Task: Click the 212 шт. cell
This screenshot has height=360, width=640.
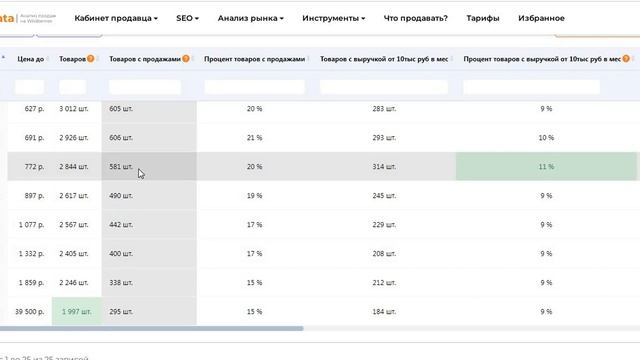Action: click(x=384, y=283)
